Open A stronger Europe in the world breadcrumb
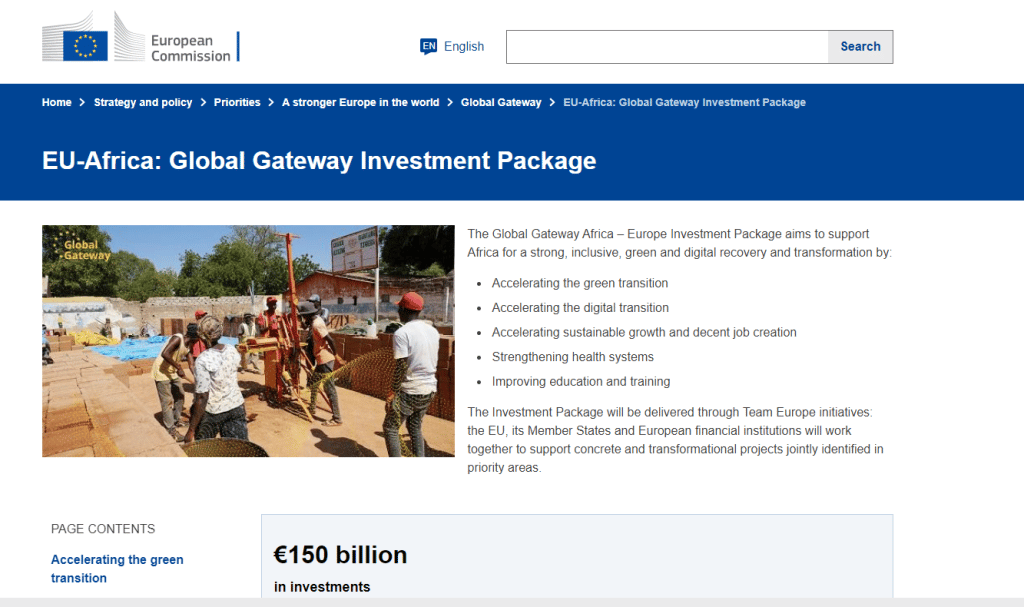Viewport: 1024px width, 607px height. [x=360, y=103]
